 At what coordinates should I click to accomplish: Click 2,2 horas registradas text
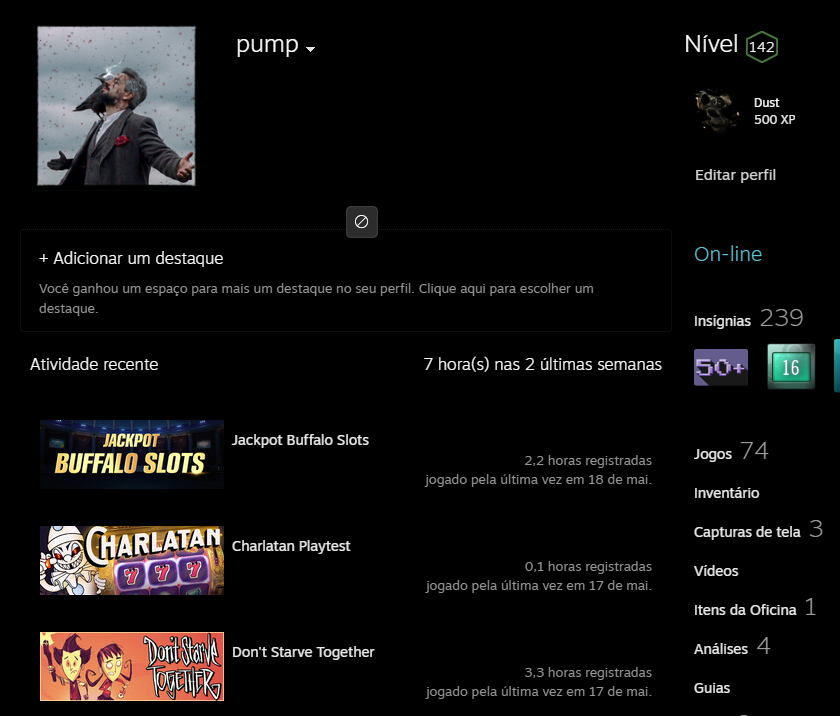coord(588,461)
